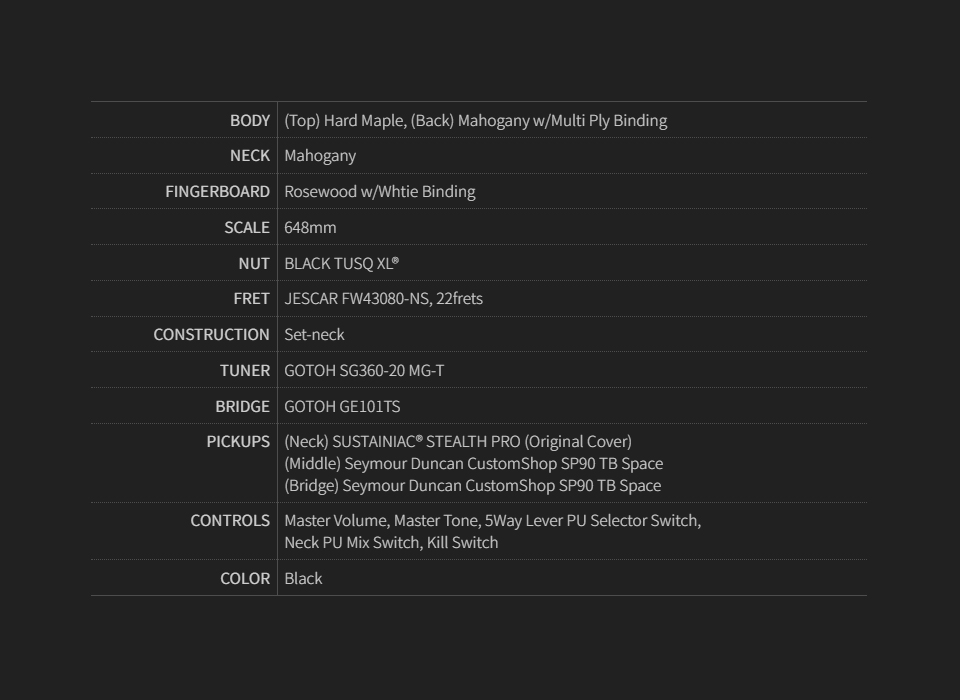Click the Black color value
The width and height of the screenshot is (960, 700).
pos(303,578)
